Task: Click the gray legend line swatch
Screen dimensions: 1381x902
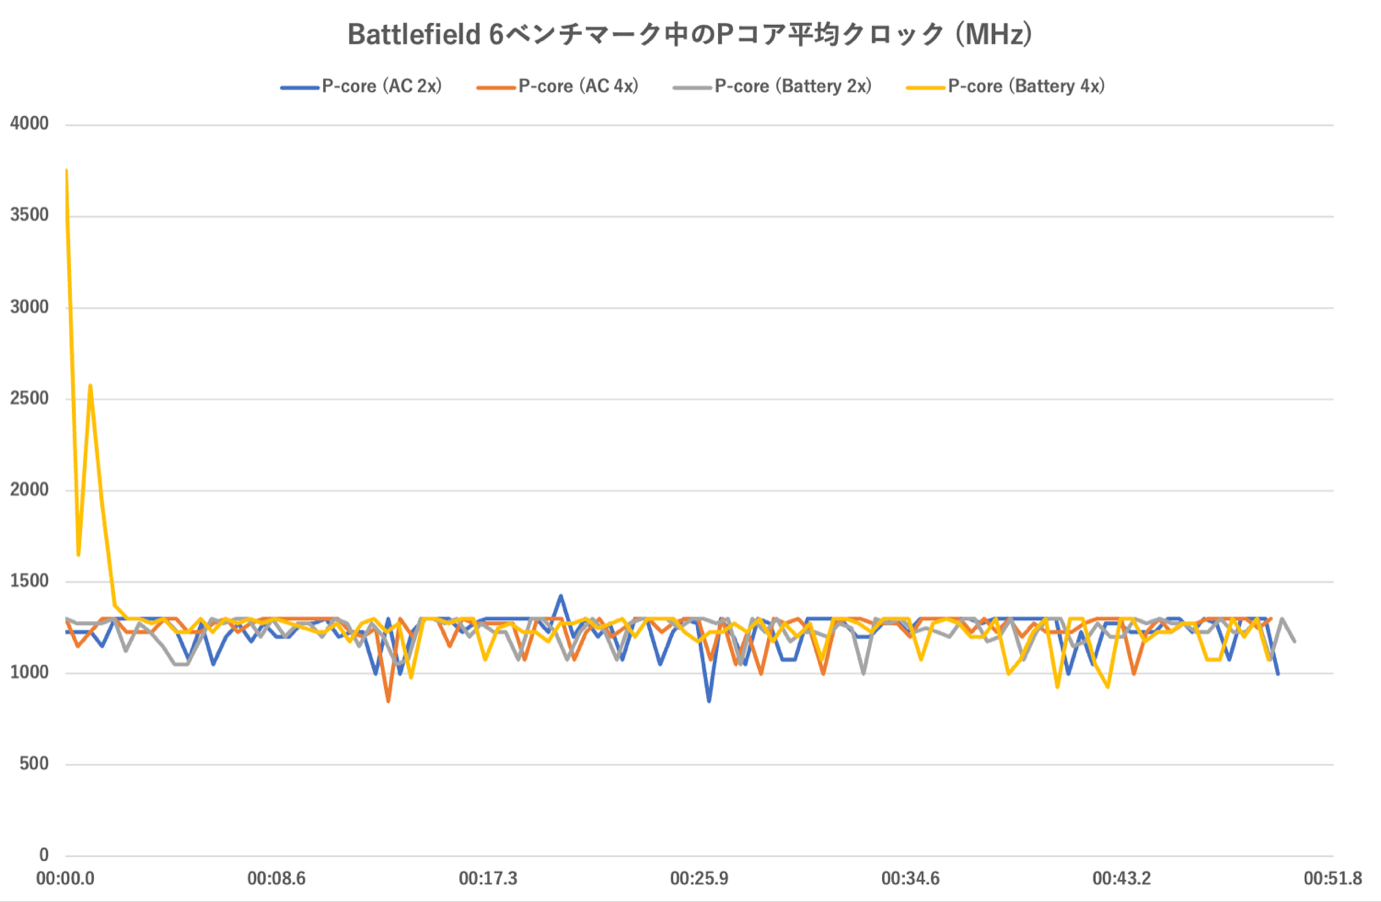Action: click(691, 88)
